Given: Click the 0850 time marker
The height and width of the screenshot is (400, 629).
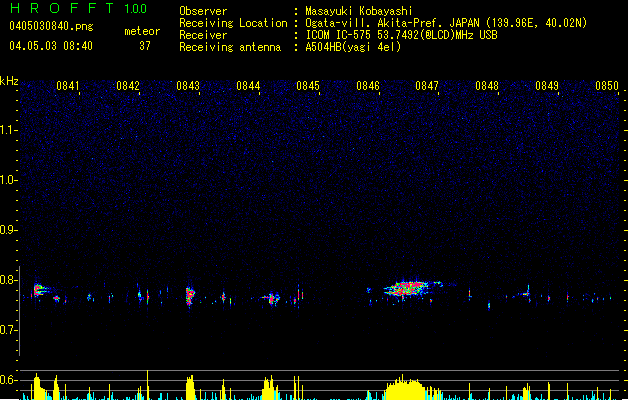Looking at the screenshot, I should (x=607, y=86).
